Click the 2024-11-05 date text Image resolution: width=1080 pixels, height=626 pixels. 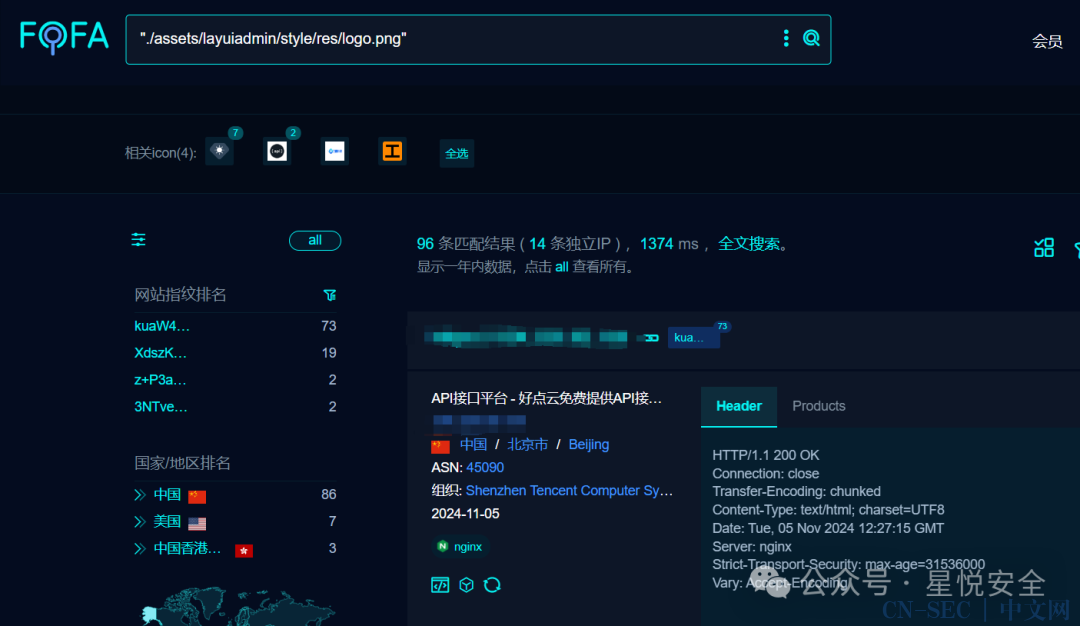pos(466,513)
